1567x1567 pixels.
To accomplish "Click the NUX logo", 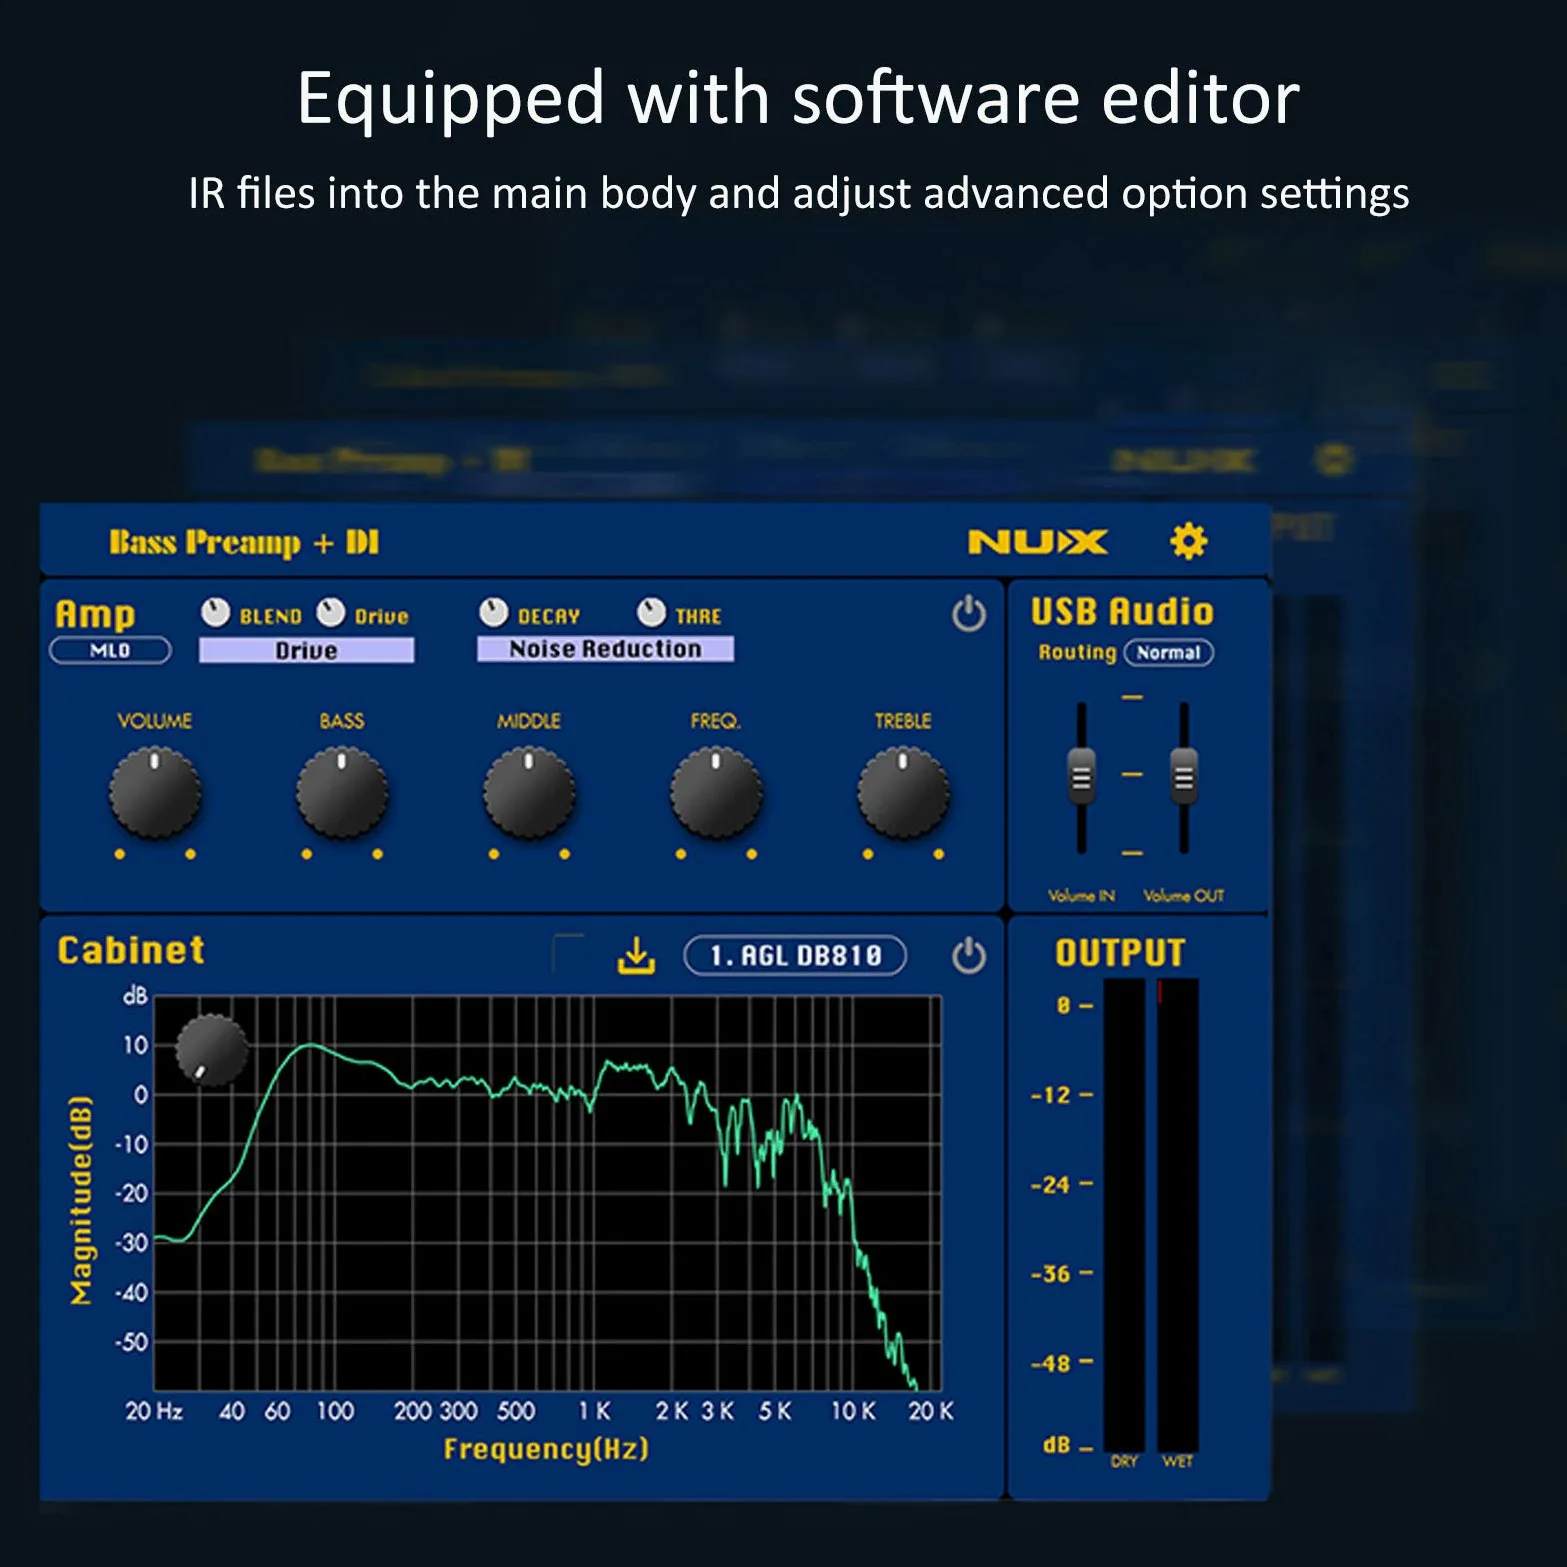I will 1037,542.
